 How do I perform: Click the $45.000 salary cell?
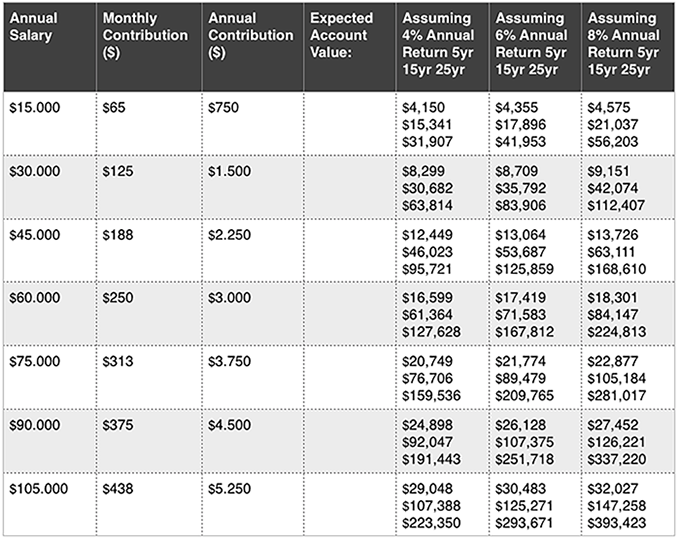tap(34, 235)
